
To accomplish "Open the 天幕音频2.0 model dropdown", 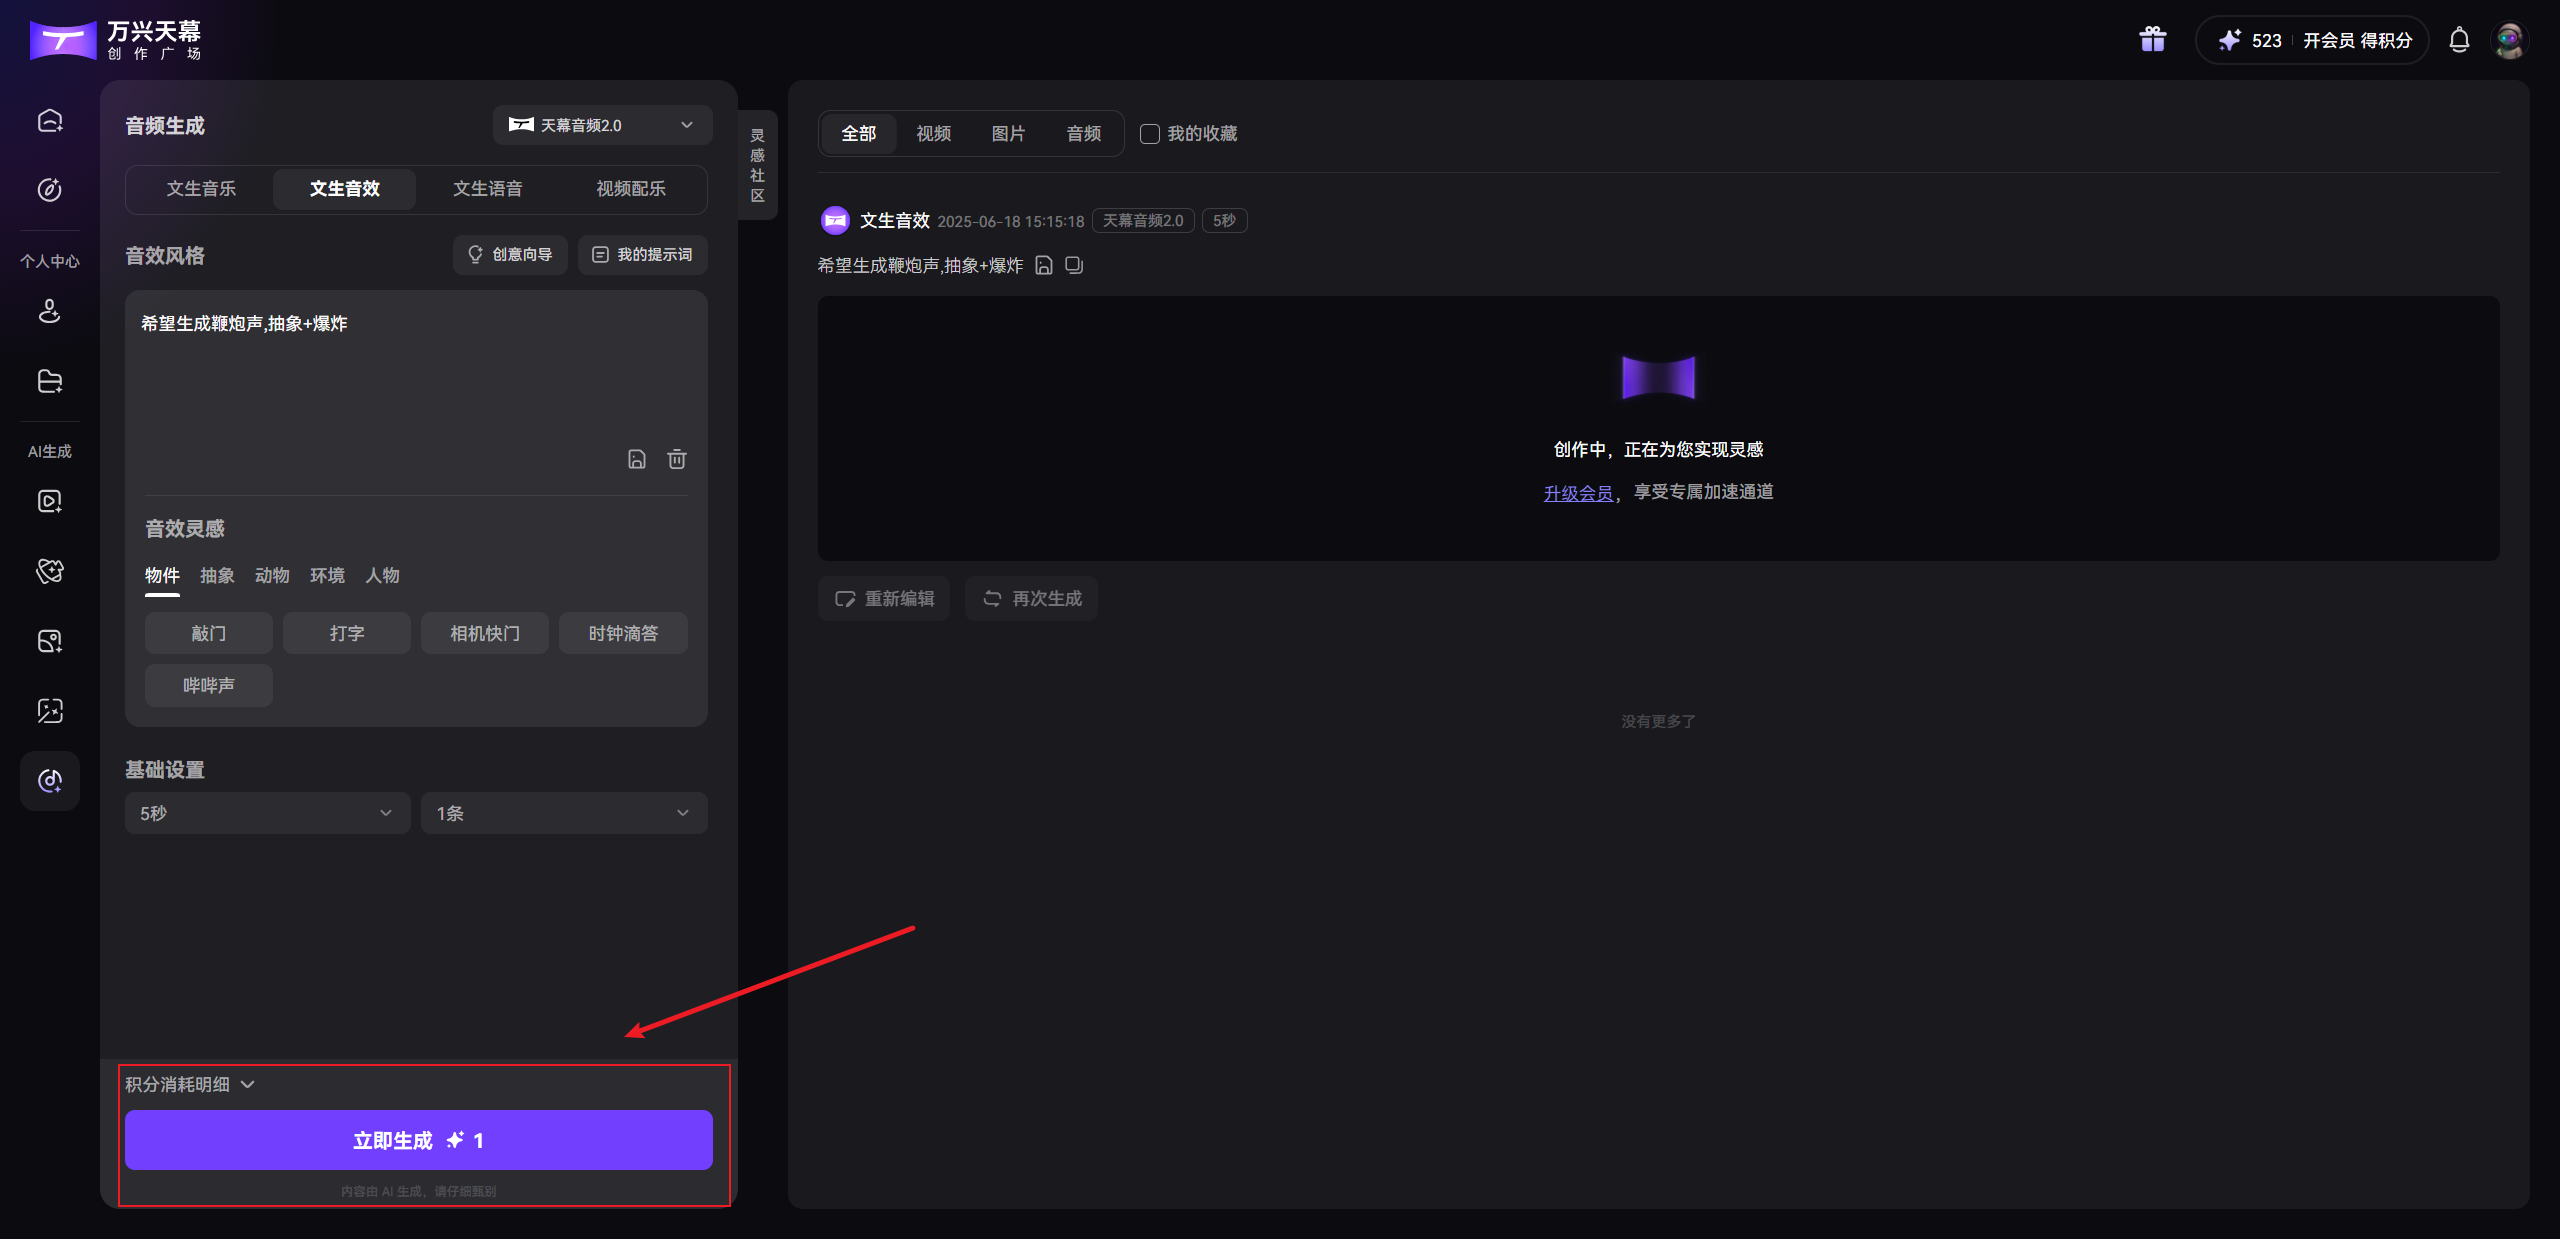I will (602, 125).
